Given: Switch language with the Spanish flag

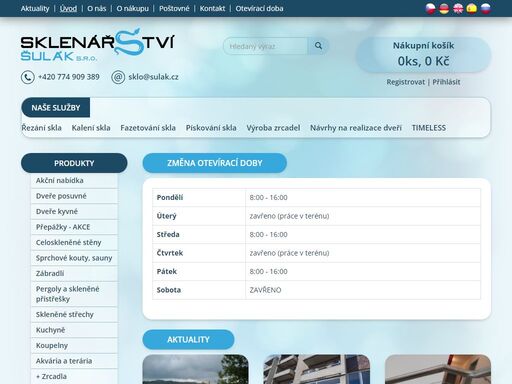Looking at the screenshot, I should tap(472, 9).
